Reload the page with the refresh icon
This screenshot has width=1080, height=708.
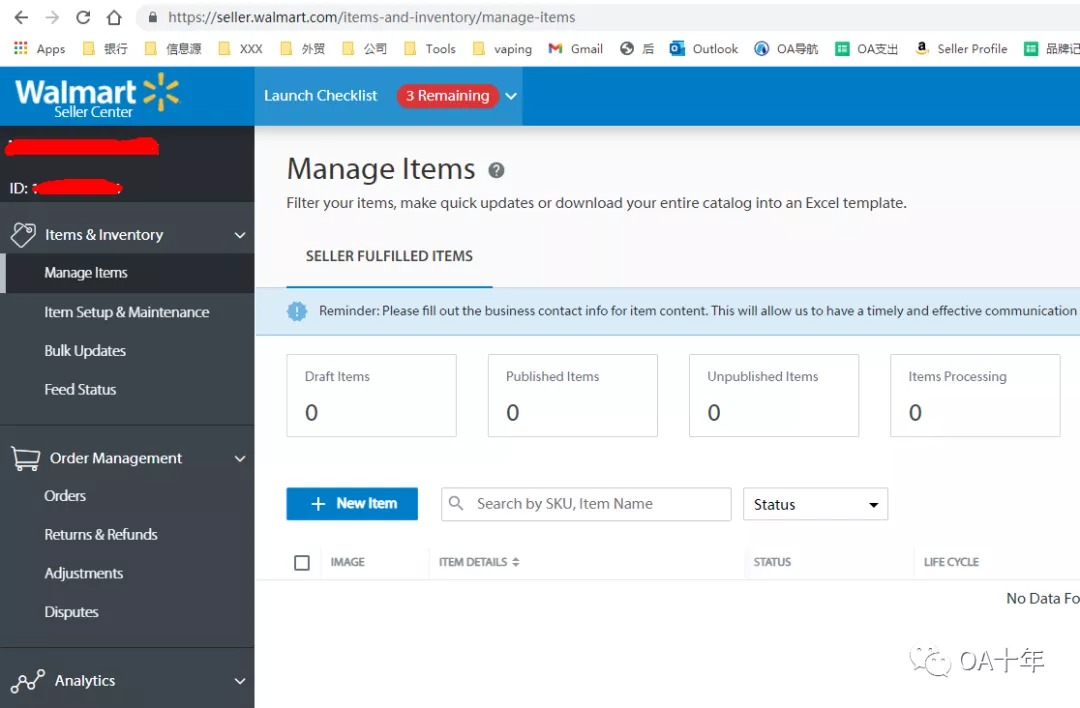pos(83,17)
